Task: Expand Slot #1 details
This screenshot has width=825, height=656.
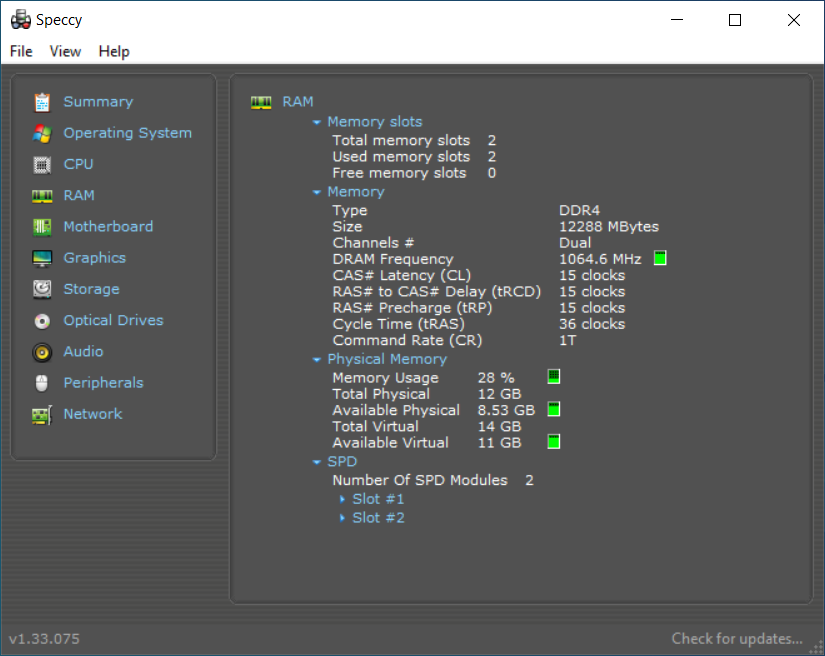Action: coord(342,499)
